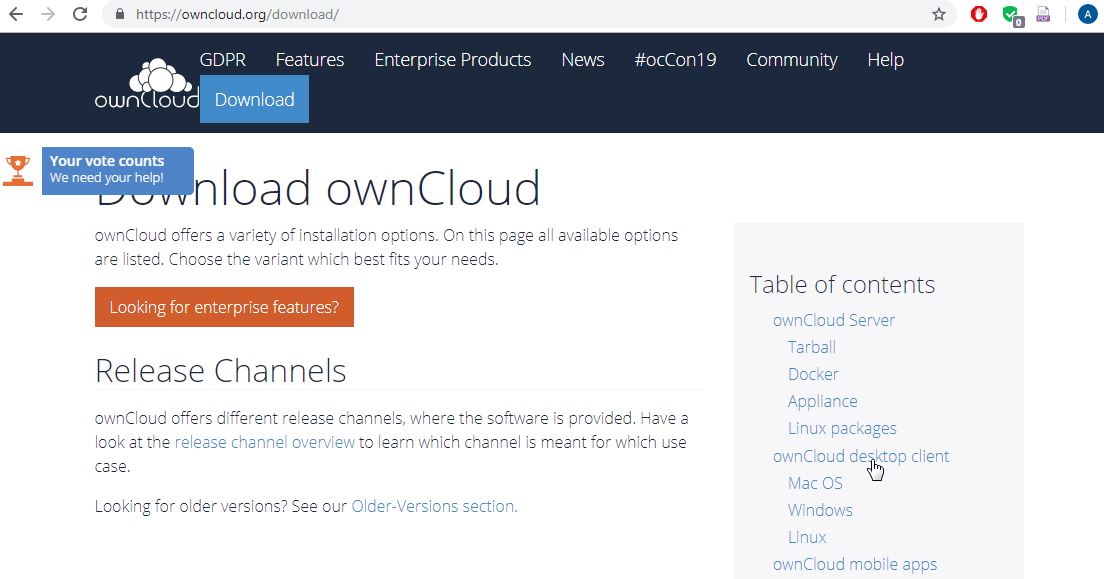1104x579 pixels.
Task: Jump to Tarball in table of contents
Action: (x=812, y=347)
